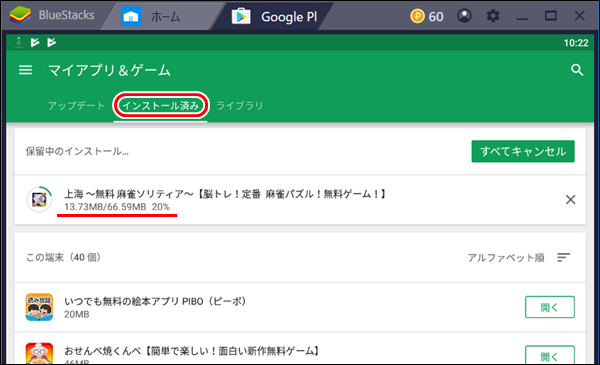Screen dimensions: 600x365
Task: Click the search magnifier icon
Action: pos(577,70)
